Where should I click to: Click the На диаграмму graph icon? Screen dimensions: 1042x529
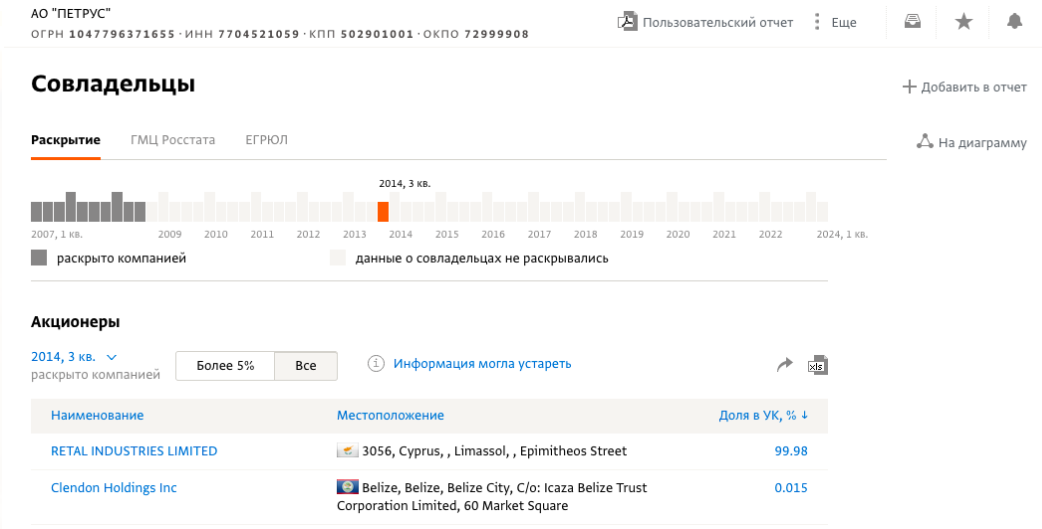(x=925, y=142)
